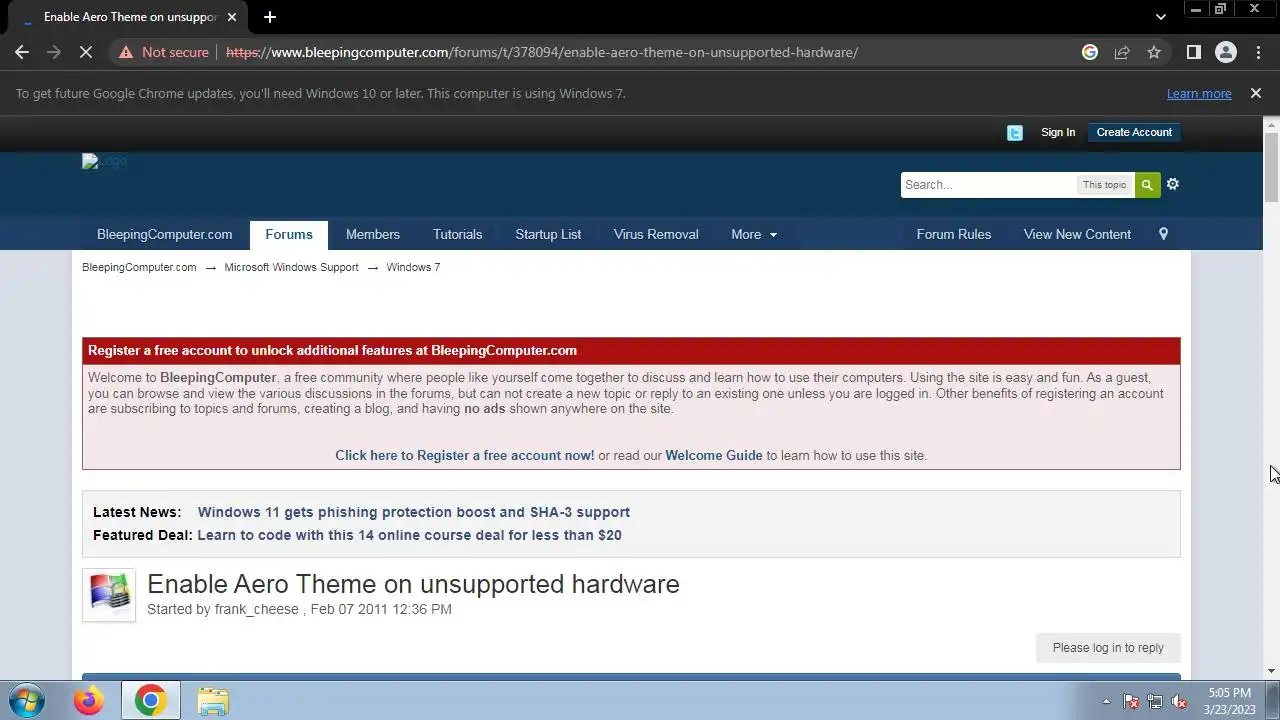Click Create Account button
The width and height of the screenshot is (1280, 720).
(1134, 132)
